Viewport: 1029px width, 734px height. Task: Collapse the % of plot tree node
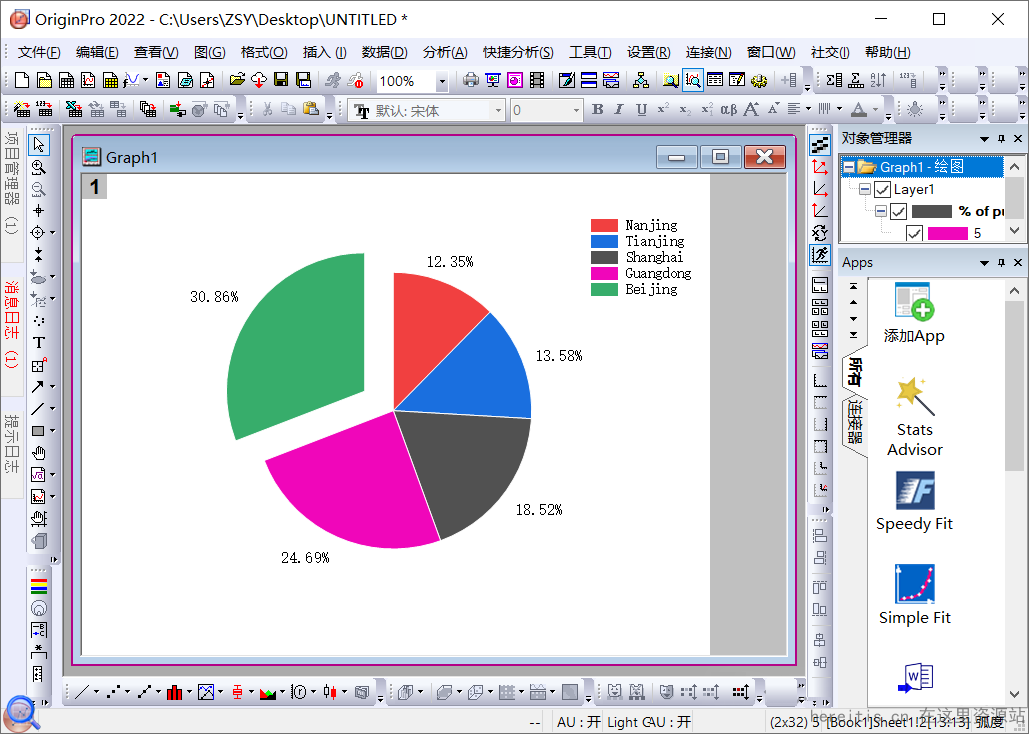click(881, 211)
